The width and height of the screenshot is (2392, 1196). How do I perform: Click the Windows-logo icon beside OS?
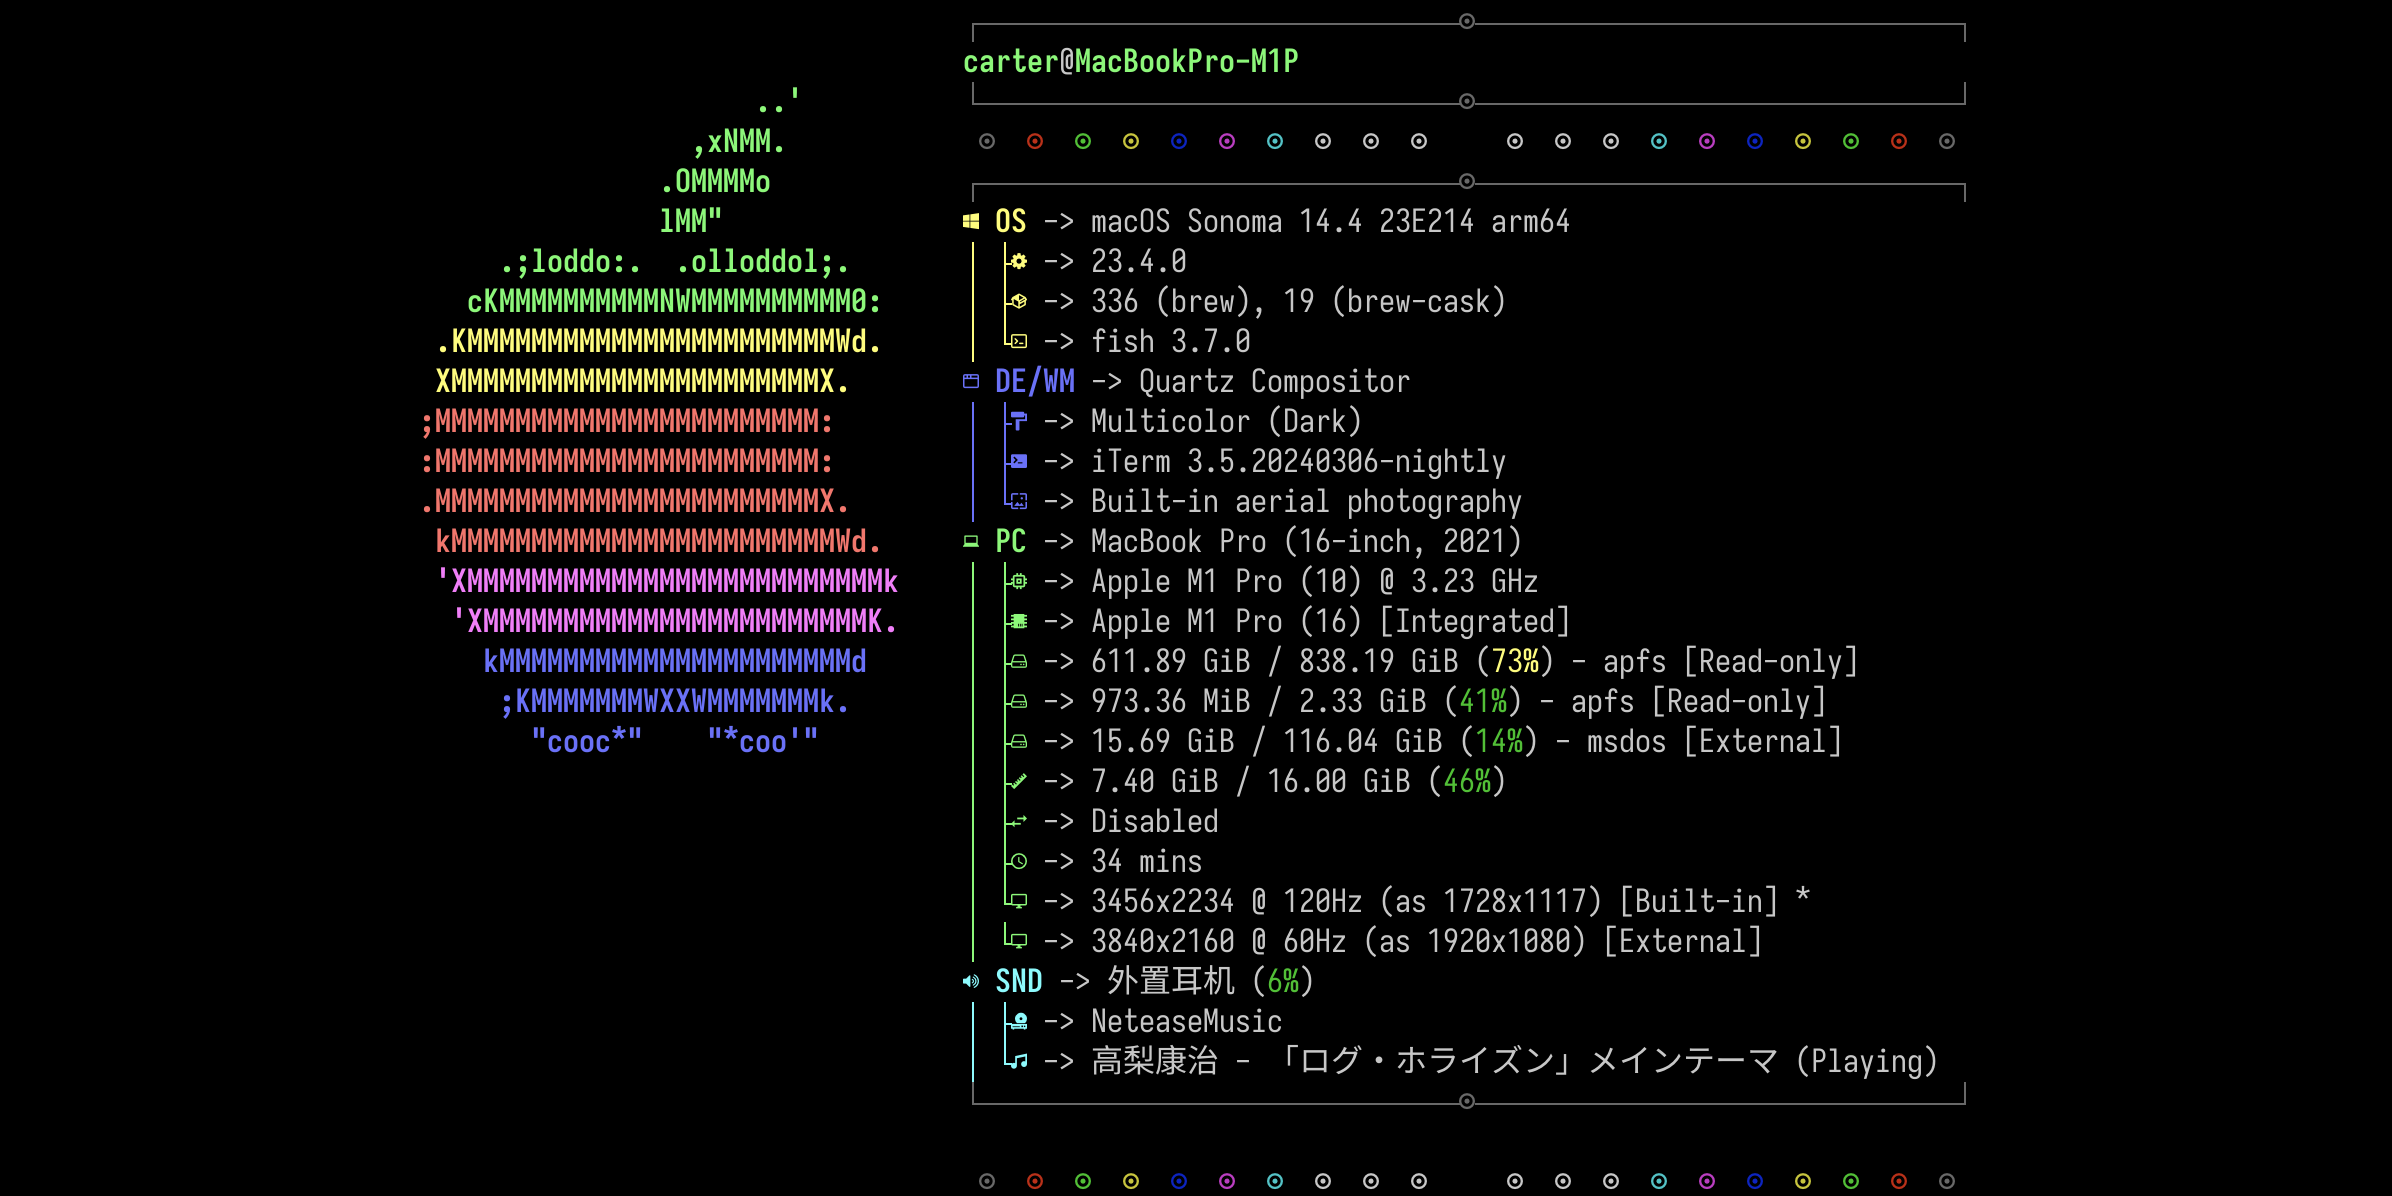(970, 221)
